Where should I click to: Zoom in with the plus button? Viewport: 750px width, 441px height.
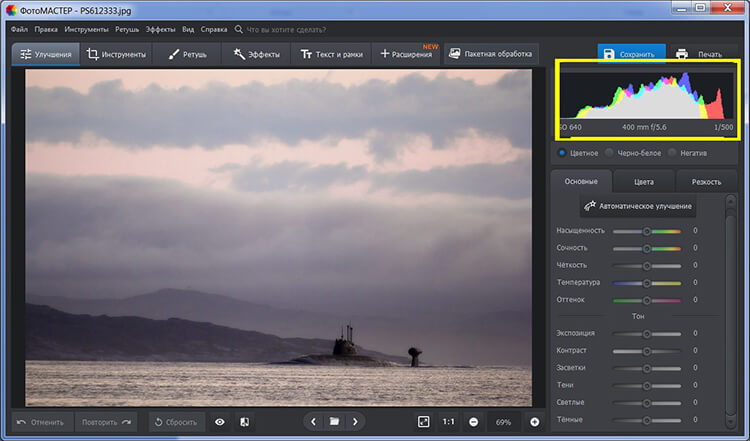point(535,422)
